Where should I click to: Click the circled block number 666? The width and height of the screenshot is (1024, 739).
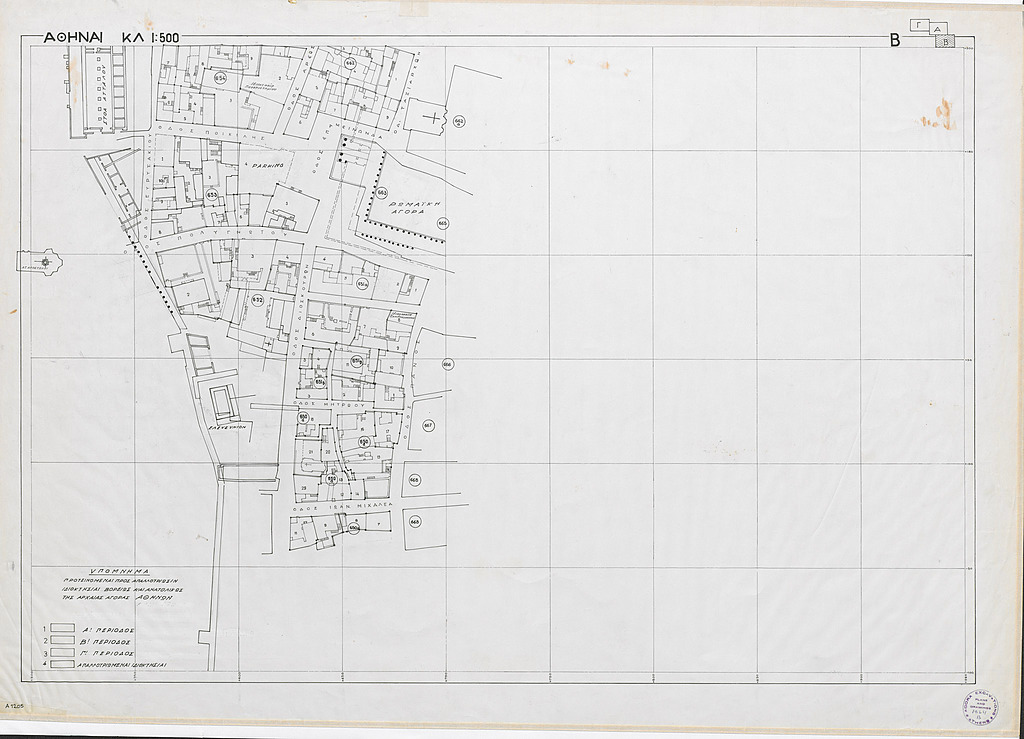click(x=447, y=364)
